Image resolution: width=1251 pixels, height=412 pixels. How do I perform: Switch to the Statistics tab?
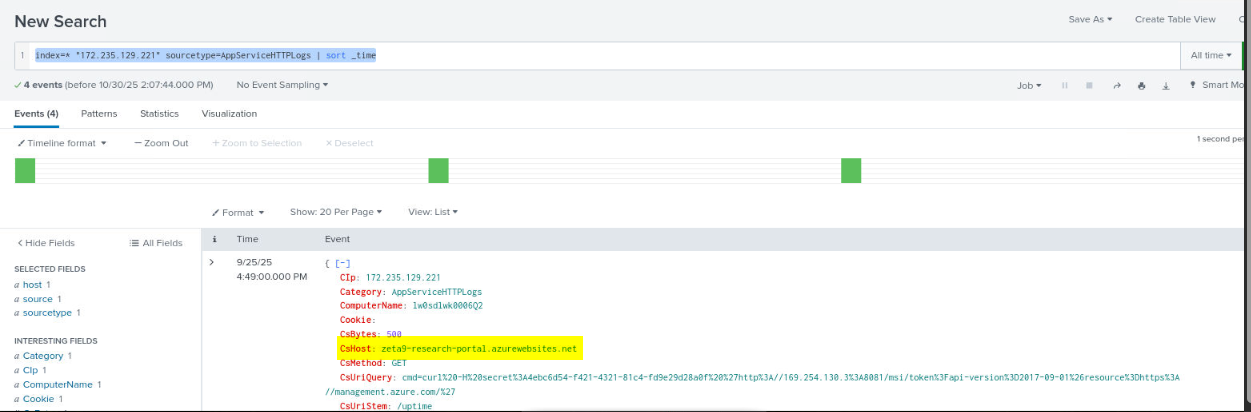(159, 114)
